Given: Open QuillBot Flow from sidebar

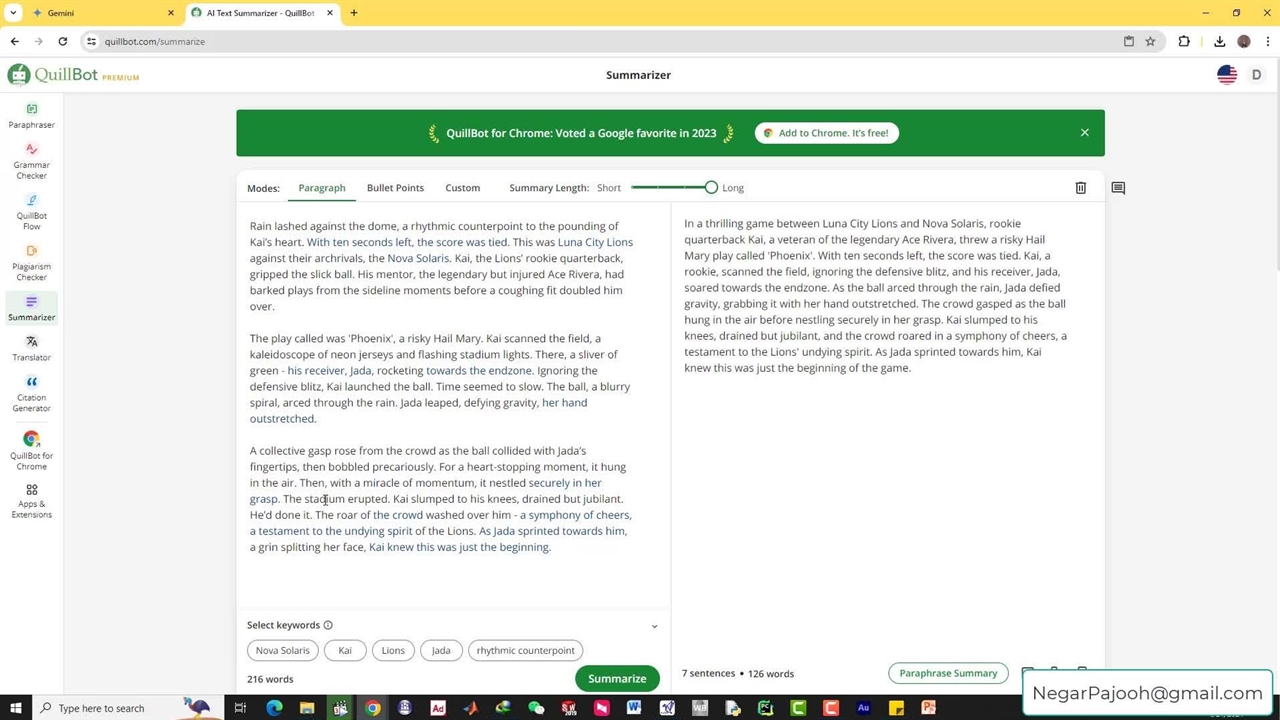Looking at the screenshot, I should 31,211.
